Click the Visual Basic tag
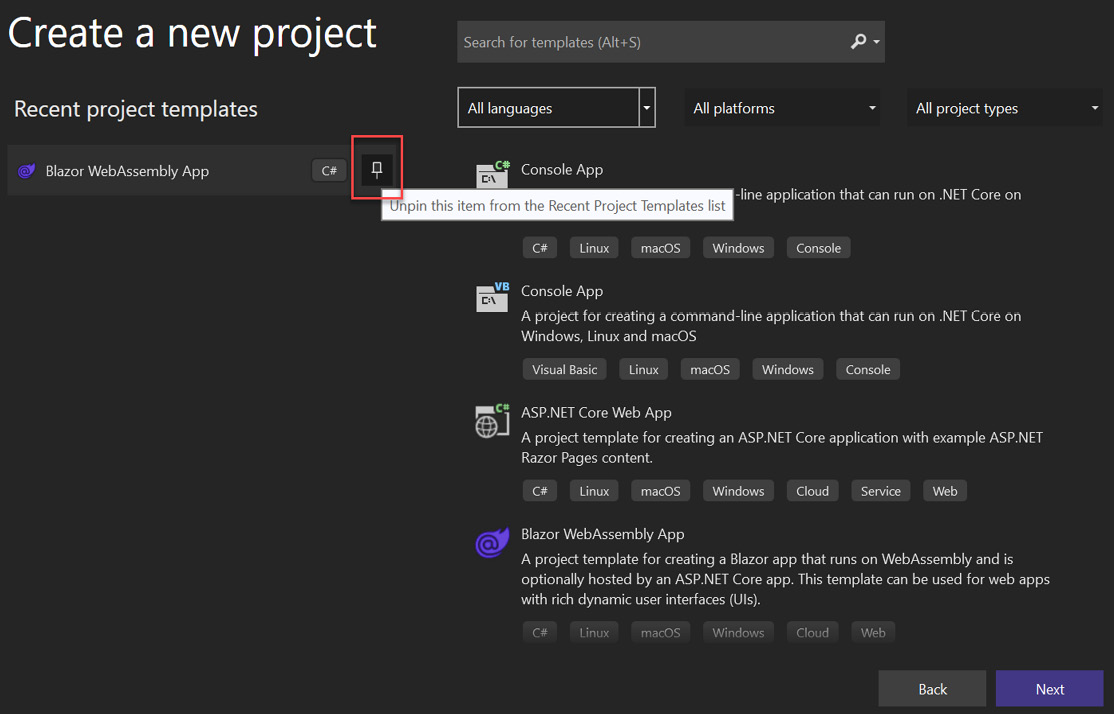Screen dimensions: 1114x714 pos(565,369)
